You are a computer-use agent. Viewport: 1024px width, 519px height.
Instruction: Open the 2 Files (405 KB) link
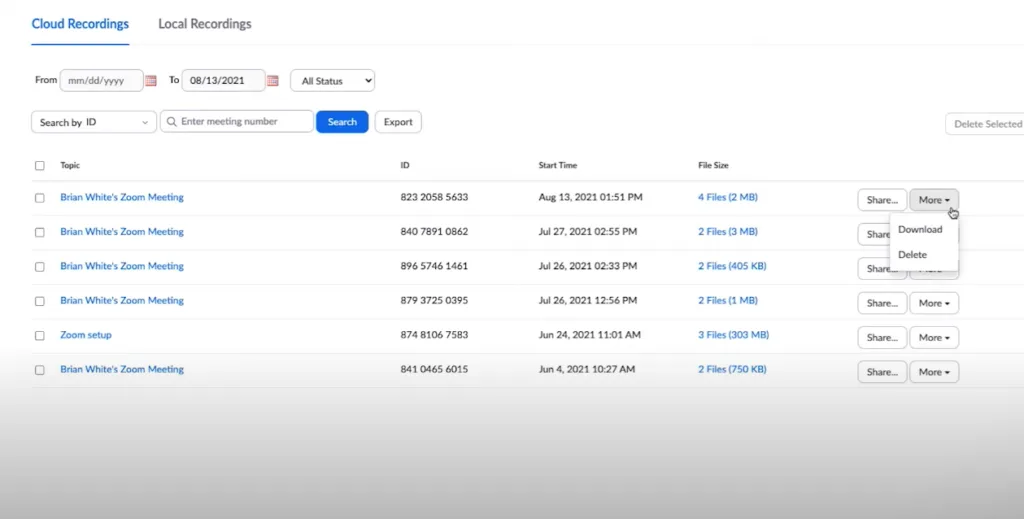(x=732, y=266)
